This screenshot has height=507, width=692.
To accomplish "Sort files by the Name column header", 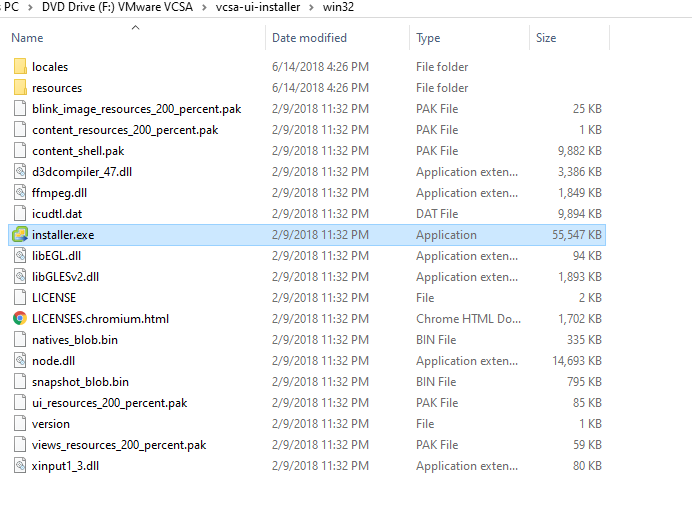I will click(27, 38).
